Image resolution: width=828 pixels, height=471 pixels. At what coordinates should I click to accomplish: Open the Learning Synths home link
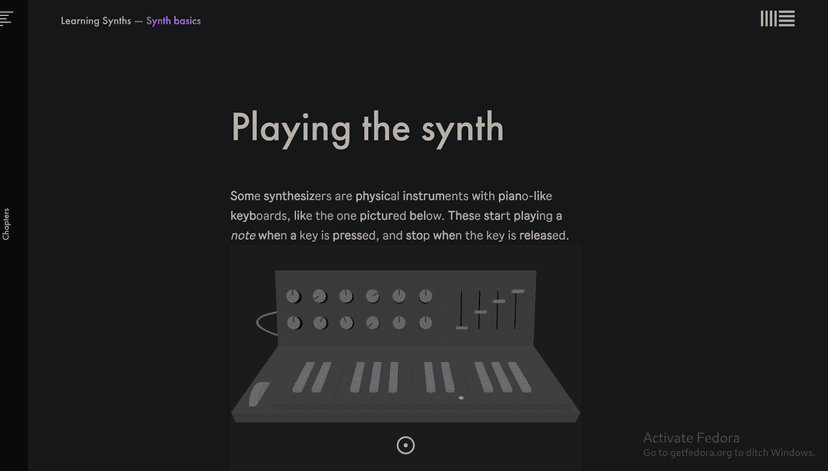pyautogui.click(x=95, y=20)
